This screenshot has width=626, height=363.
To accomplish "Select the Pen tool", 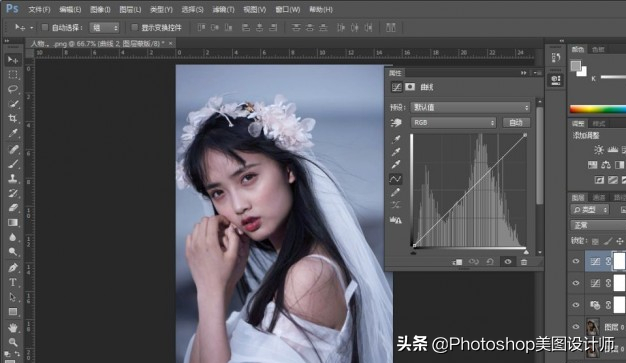I will point(13,268).
